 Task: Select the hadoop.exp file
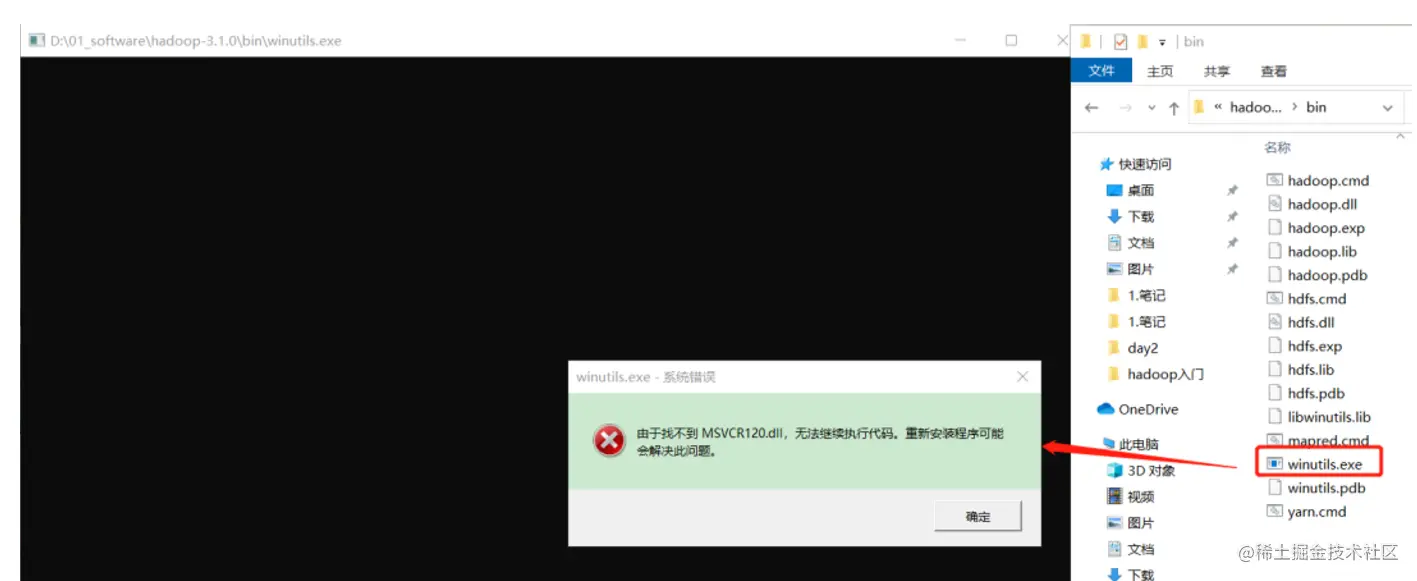[1326, 228]
